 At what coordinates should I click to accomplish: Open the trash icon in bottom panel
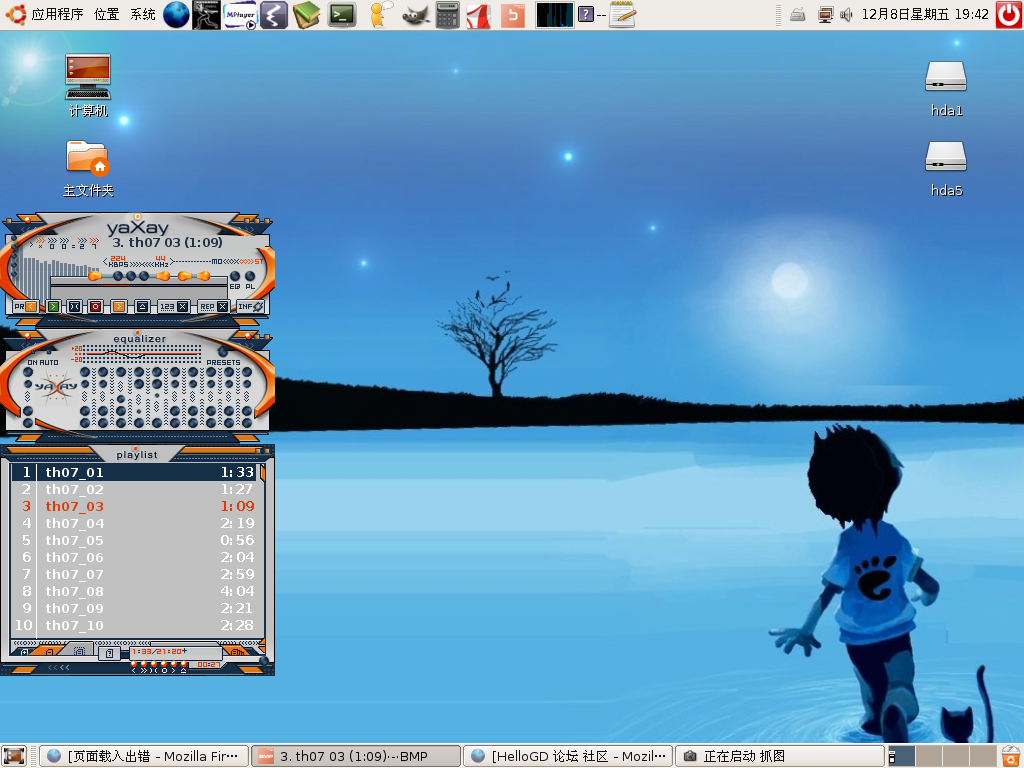point(1011,756)
